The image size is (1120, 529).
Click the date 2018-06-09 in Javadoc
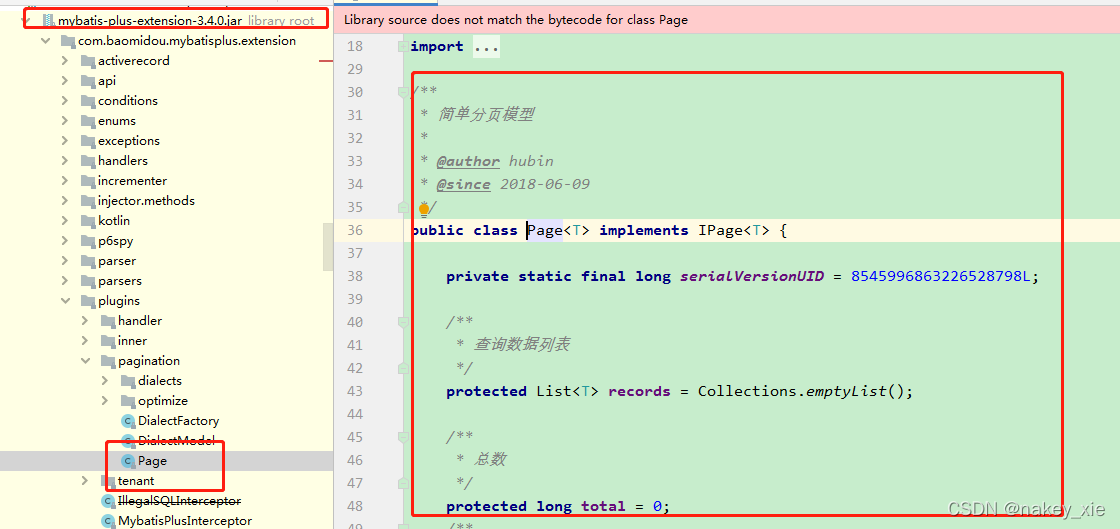[545, 184]
